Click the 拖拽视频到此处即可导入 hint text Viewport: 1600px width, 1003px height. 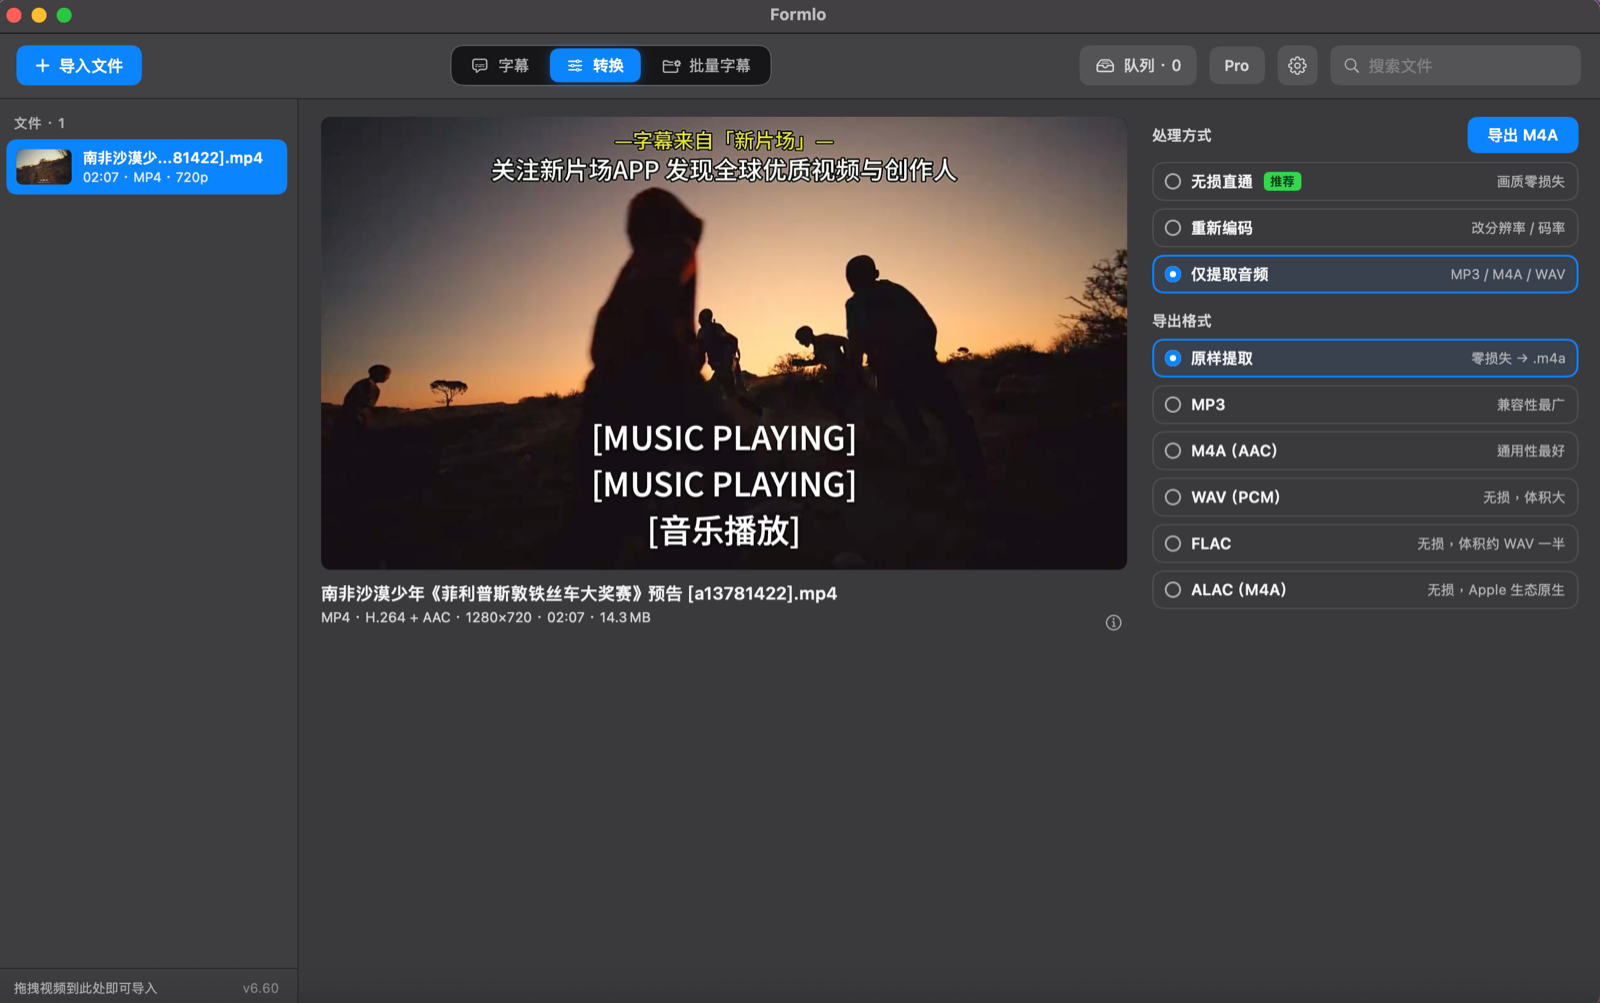point(85,988)
